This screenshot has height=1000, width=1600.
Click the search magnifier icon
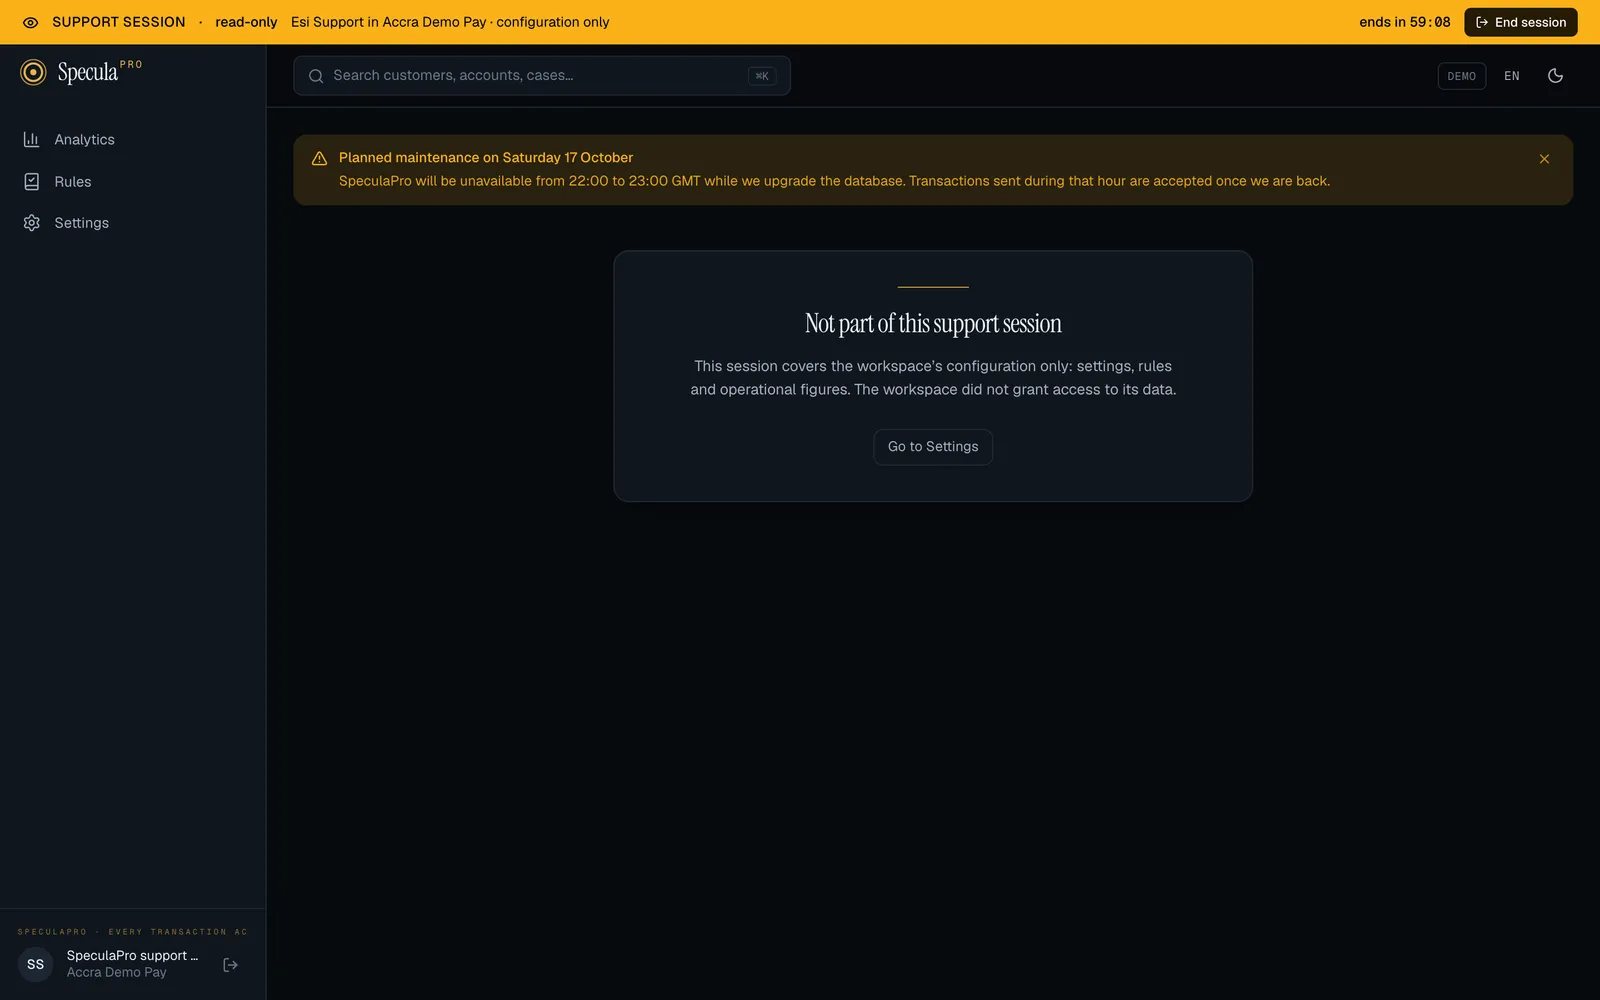coord(316,76)
